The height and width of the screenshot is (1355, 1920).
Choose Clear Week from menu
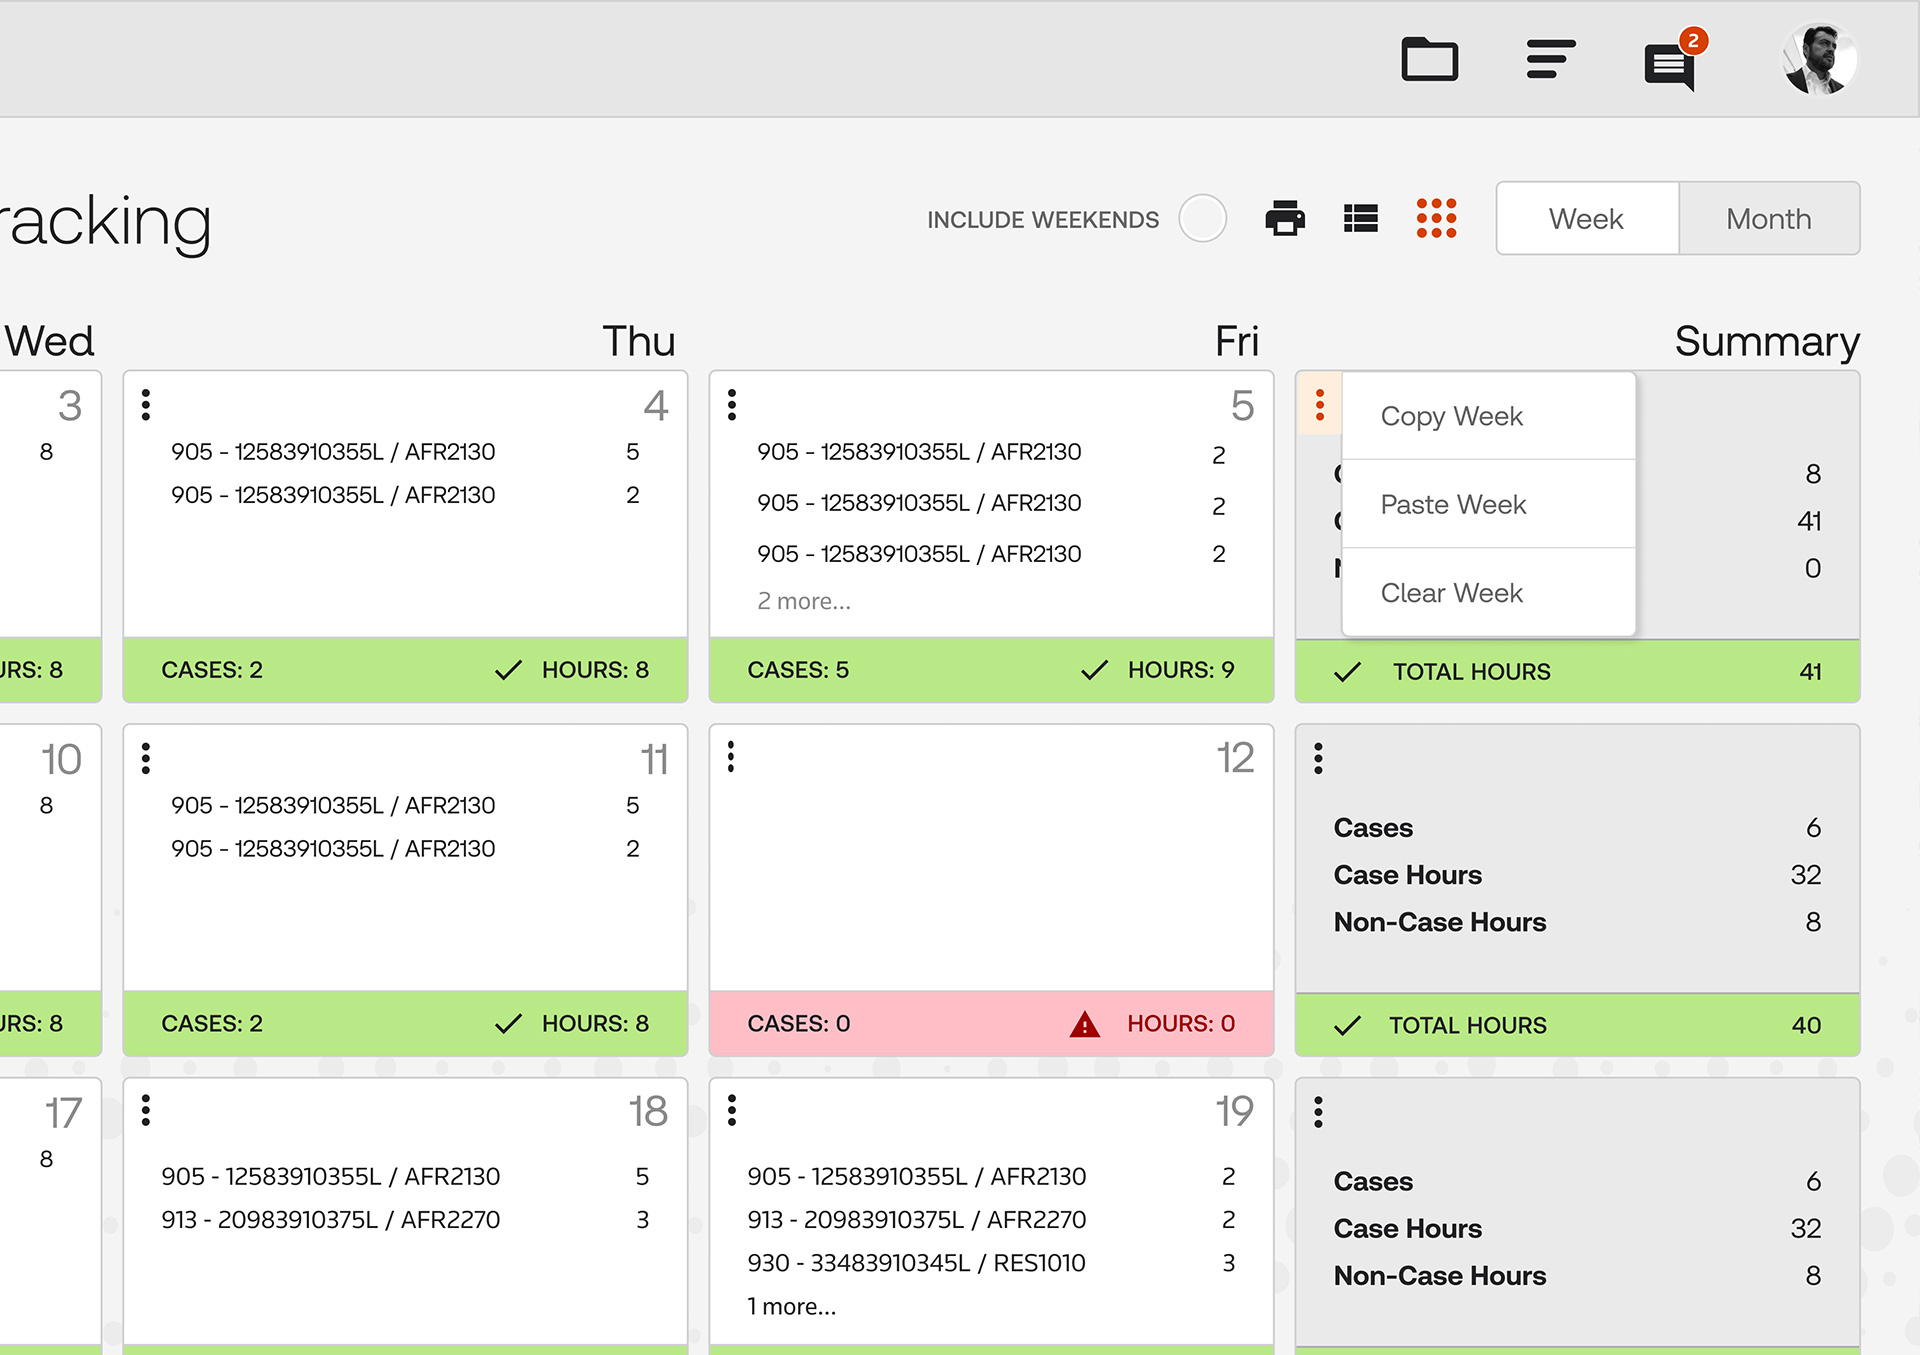click(1488, 592)
